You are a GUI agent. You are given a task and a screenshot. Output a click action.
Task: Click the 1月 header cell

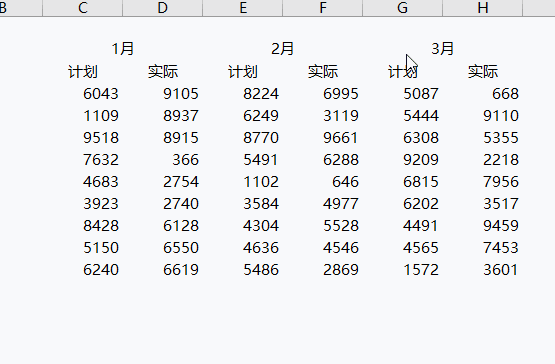122,49
